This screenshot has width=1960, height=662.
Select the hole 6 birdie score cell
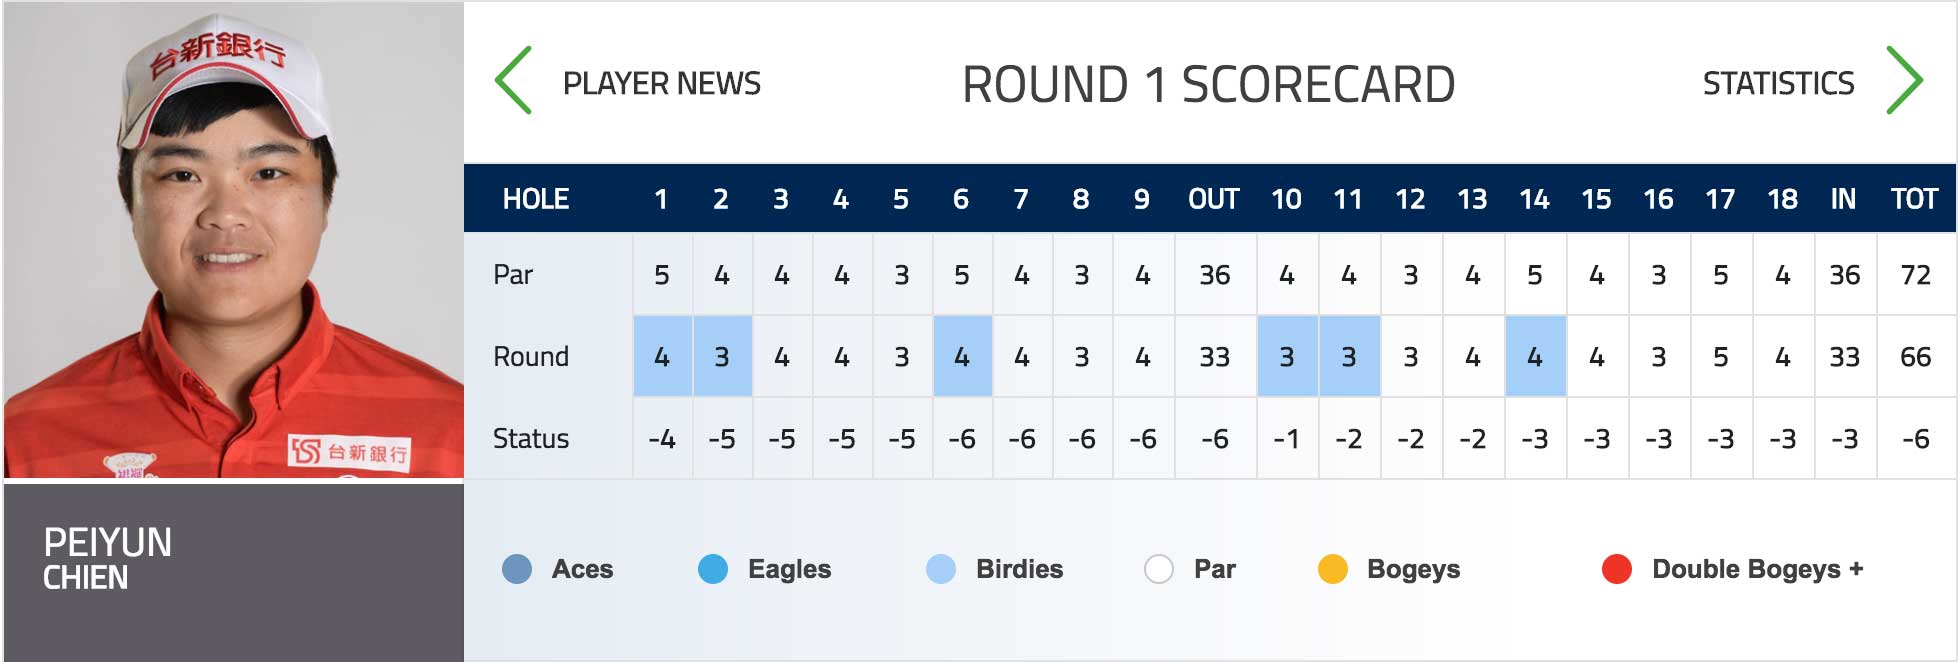click(962, 356)
